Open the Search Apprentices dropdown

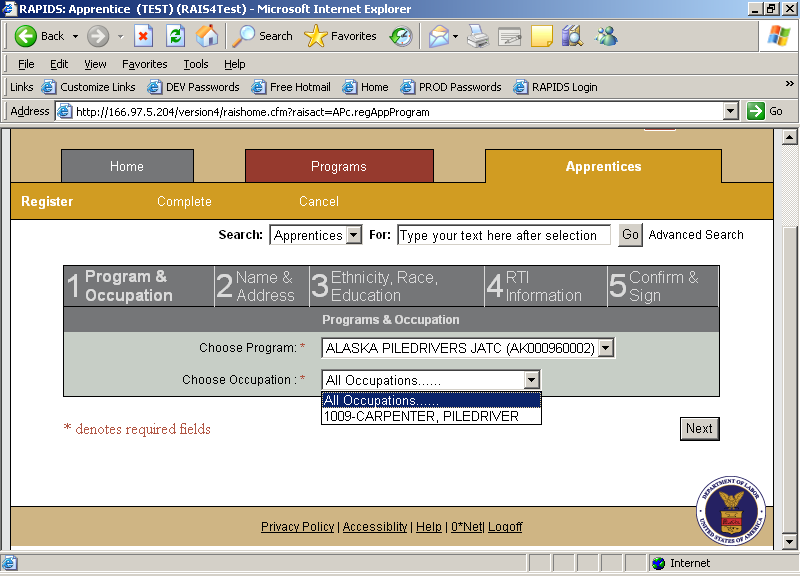[354, 235]
